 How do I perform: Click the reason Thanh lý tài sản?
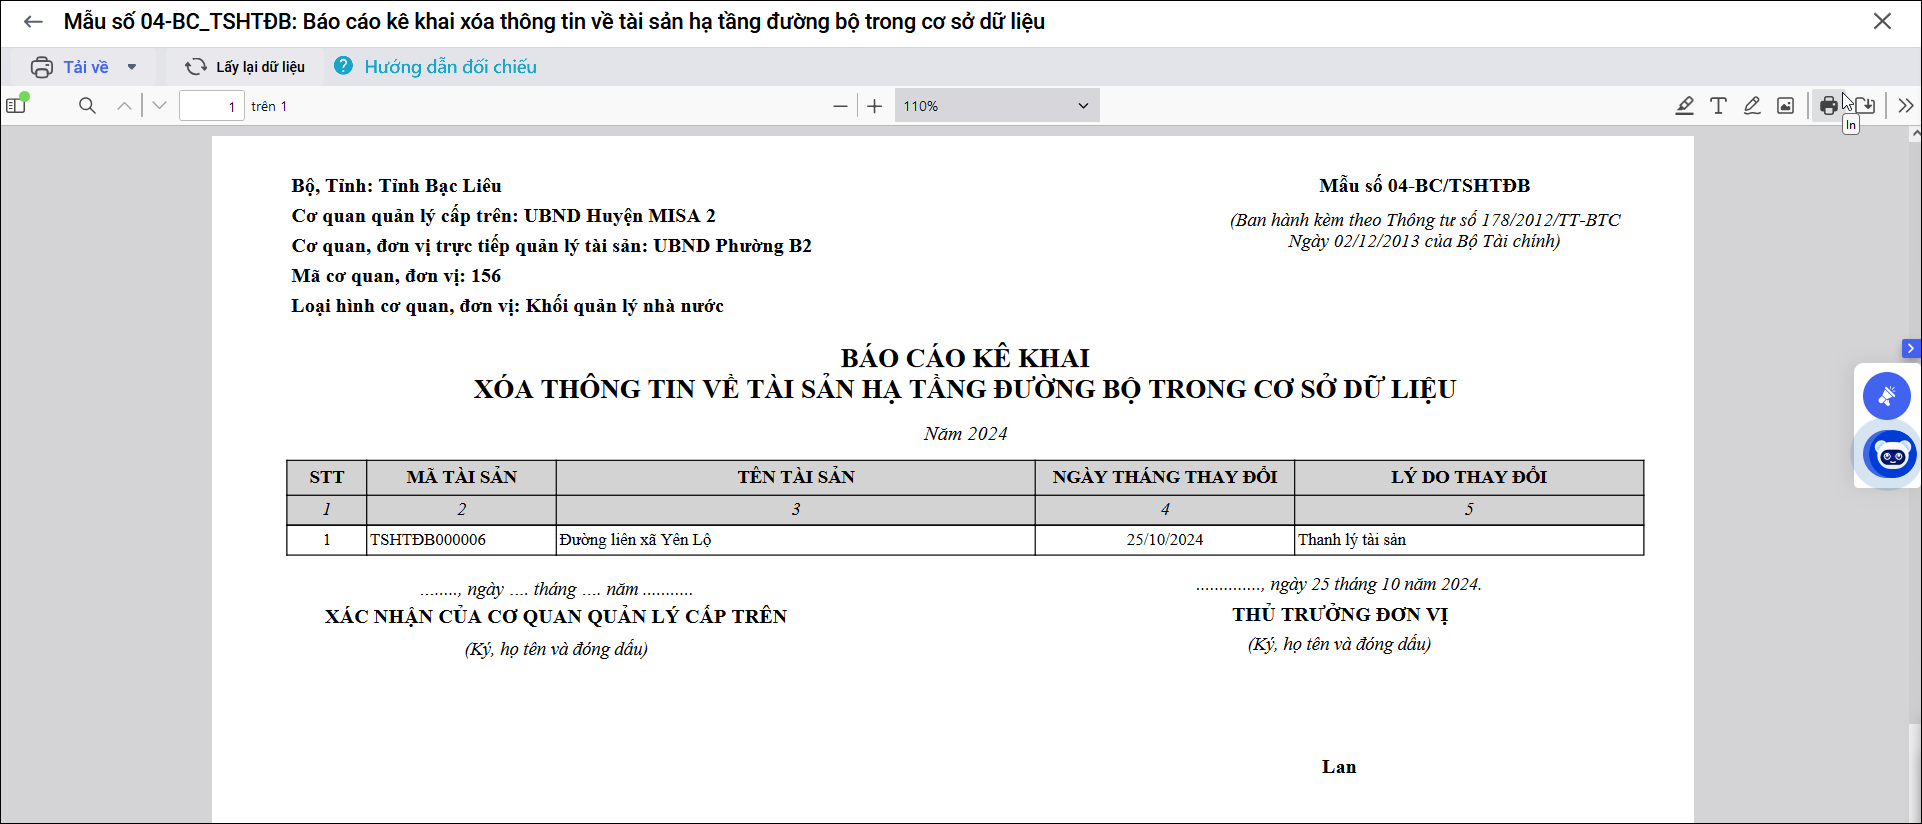click(x=1352, y=540)
